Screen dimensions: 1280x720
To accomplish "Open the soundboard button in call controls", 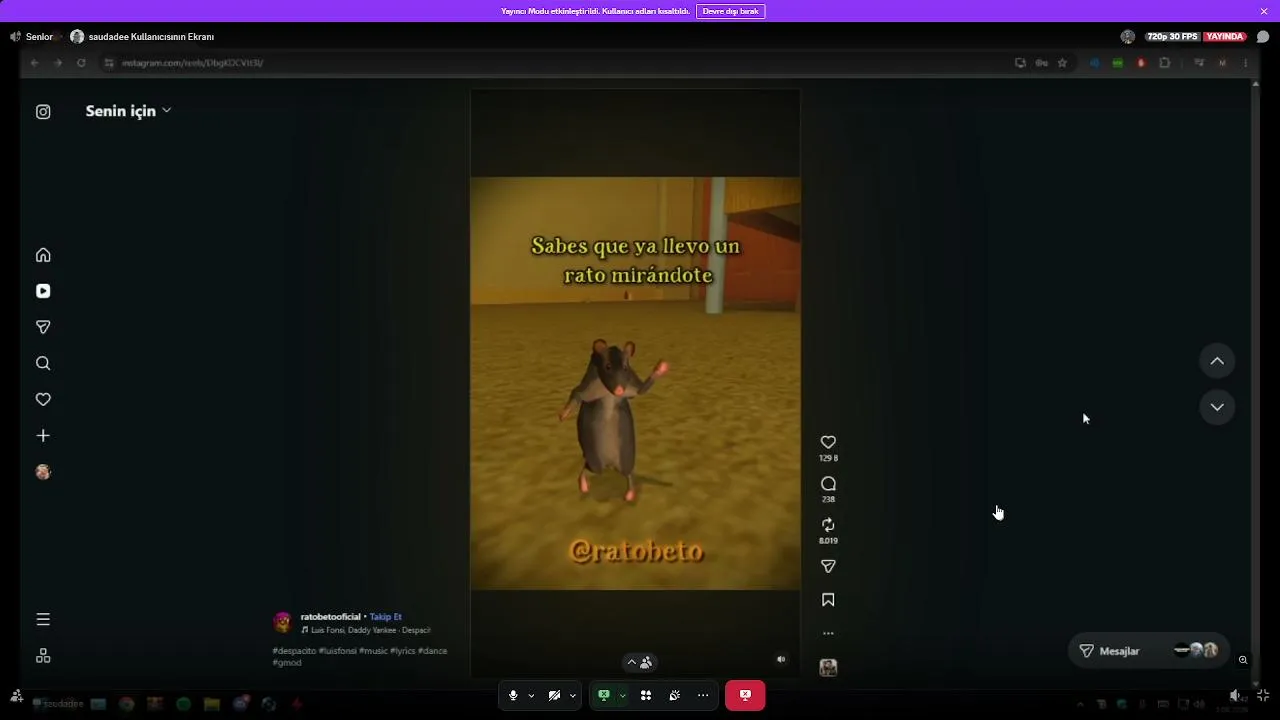I will (x=675, y=695).
